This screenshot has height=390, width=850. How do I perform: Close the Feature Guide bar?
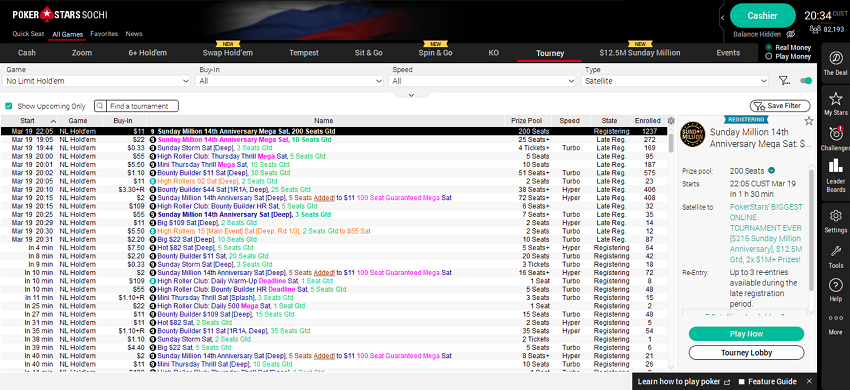click(809, 381)
